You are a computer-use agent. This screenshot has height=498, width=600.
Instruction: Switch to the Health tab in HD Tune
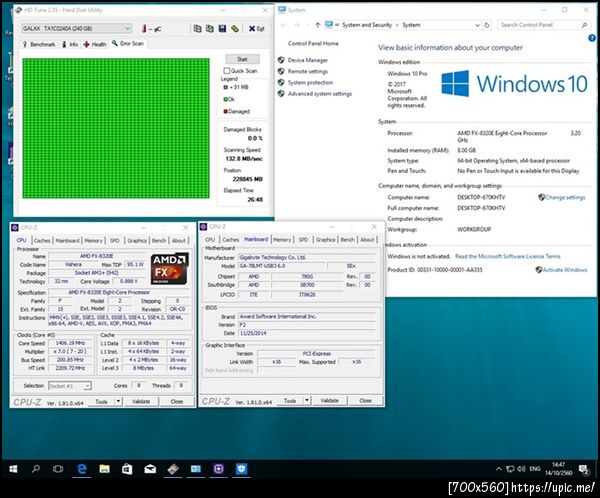tap(95, 44)
